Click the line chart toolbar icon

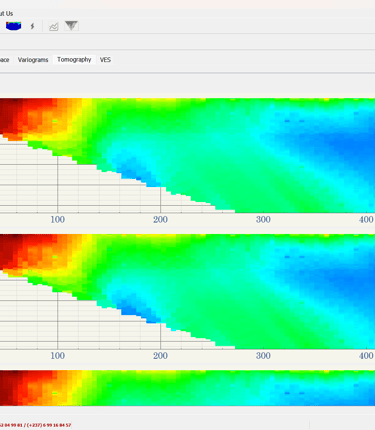[x=53, y=26]
